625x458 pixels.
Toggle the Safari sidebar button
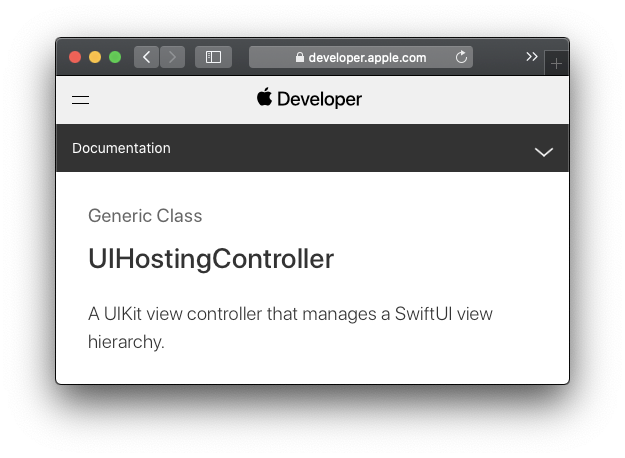pos(213,57)
